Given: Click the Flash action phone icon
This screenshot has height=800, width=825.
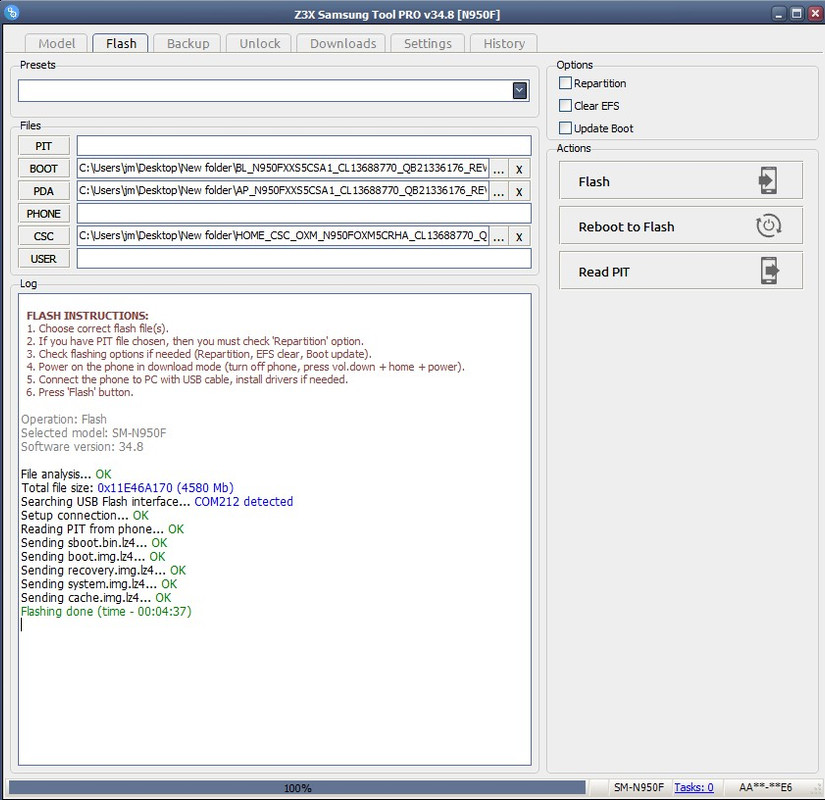Looking at the screenshot, I should 768,181.
